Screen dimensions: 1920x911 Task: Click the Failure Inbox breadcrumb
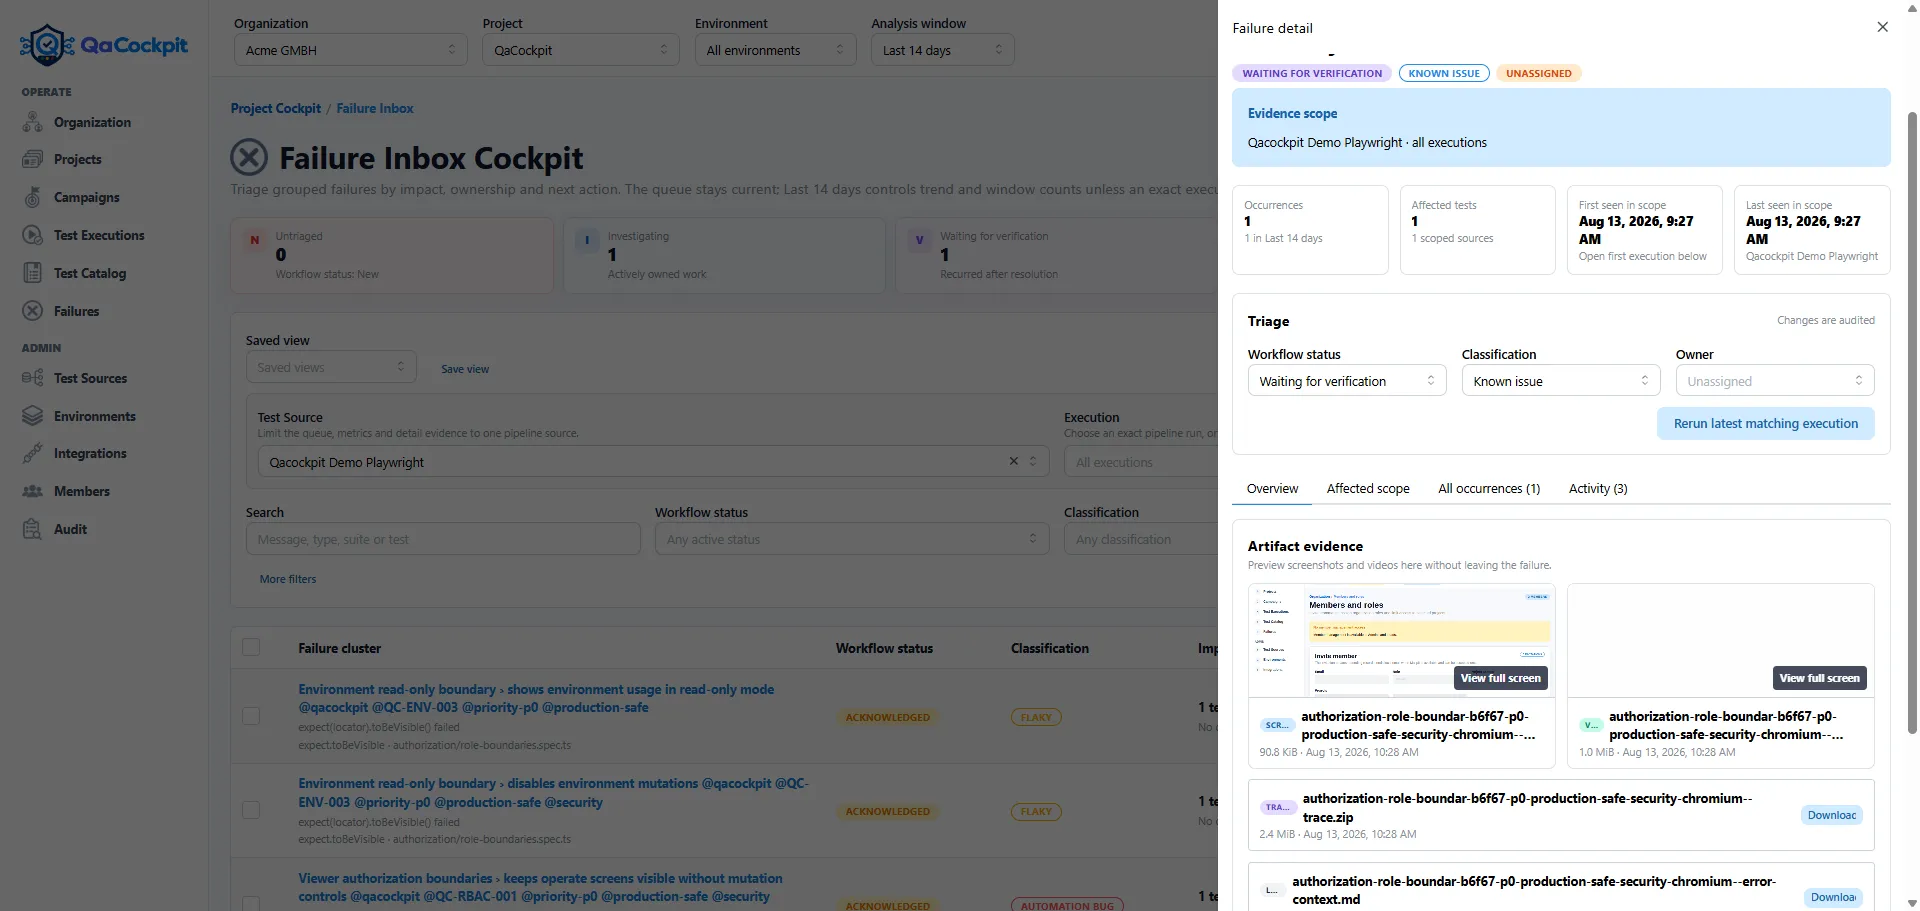(375, 108)
